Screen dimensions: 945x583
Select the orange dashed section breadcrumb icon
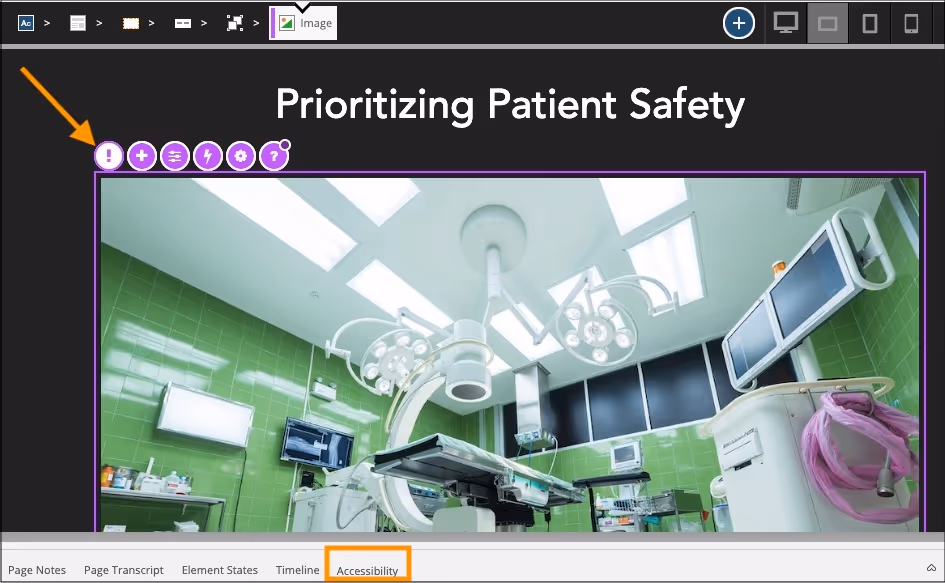tap(131, 24)
